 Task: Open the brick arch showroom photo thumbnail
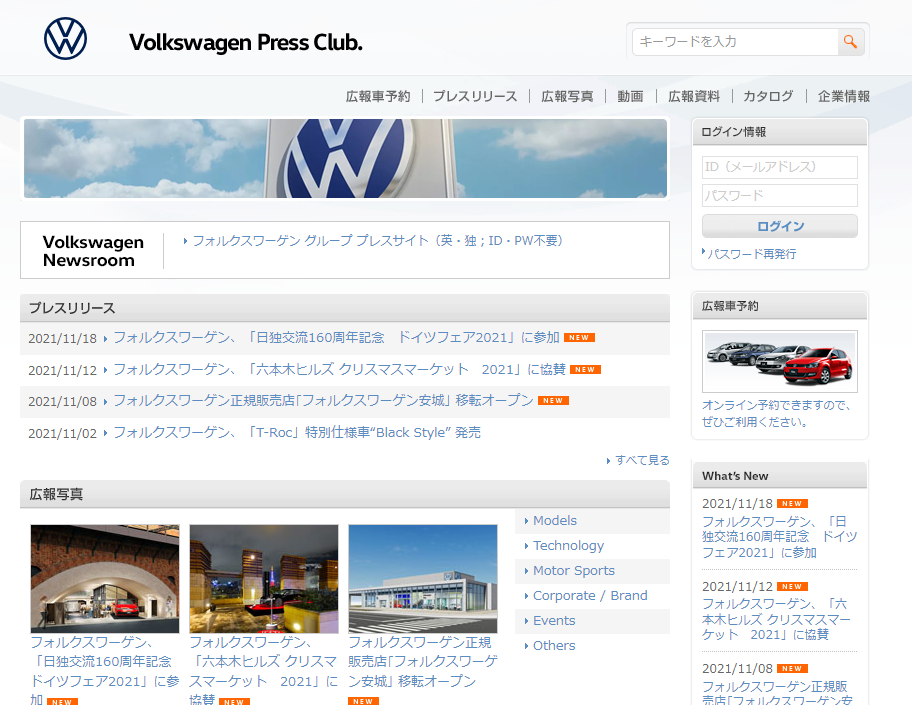(105, 579)
